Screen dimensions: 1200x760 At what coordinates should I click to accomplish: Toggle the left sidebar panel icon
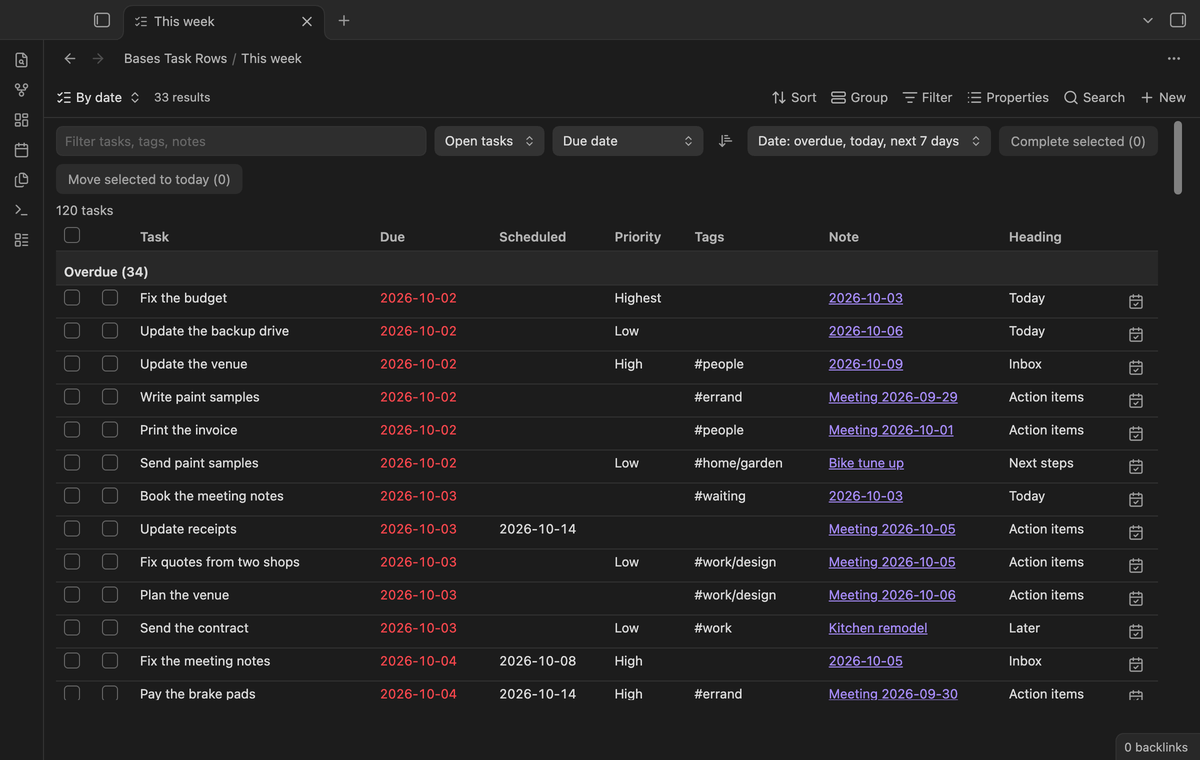click(101, 20)
